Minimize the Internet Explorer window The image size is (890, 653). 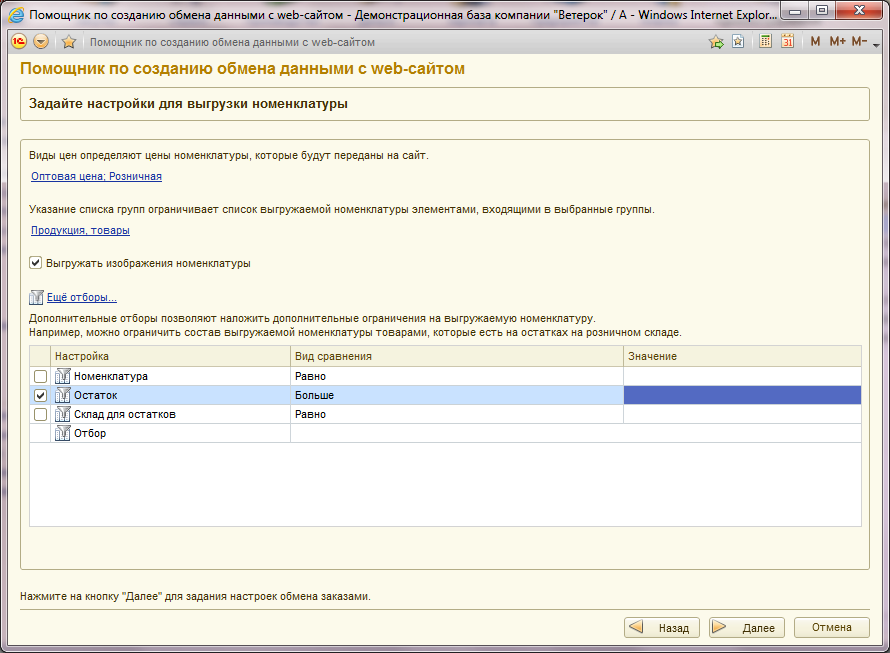click(796, 11)
